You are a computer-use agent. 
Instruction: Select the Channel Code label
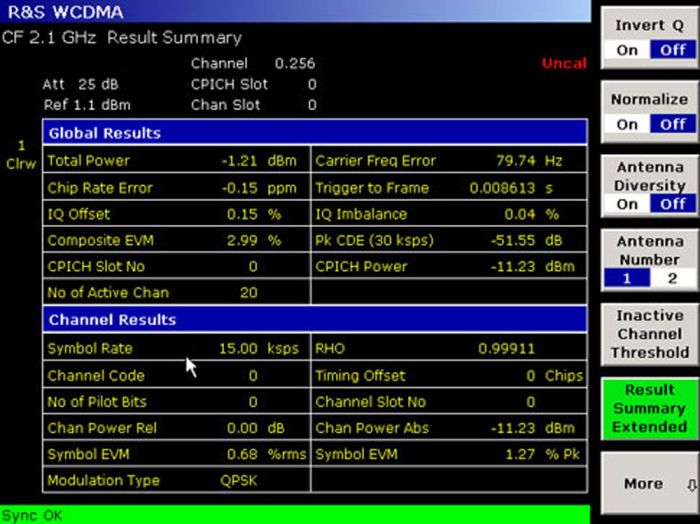pyautogui.click(x=96, y=375)
